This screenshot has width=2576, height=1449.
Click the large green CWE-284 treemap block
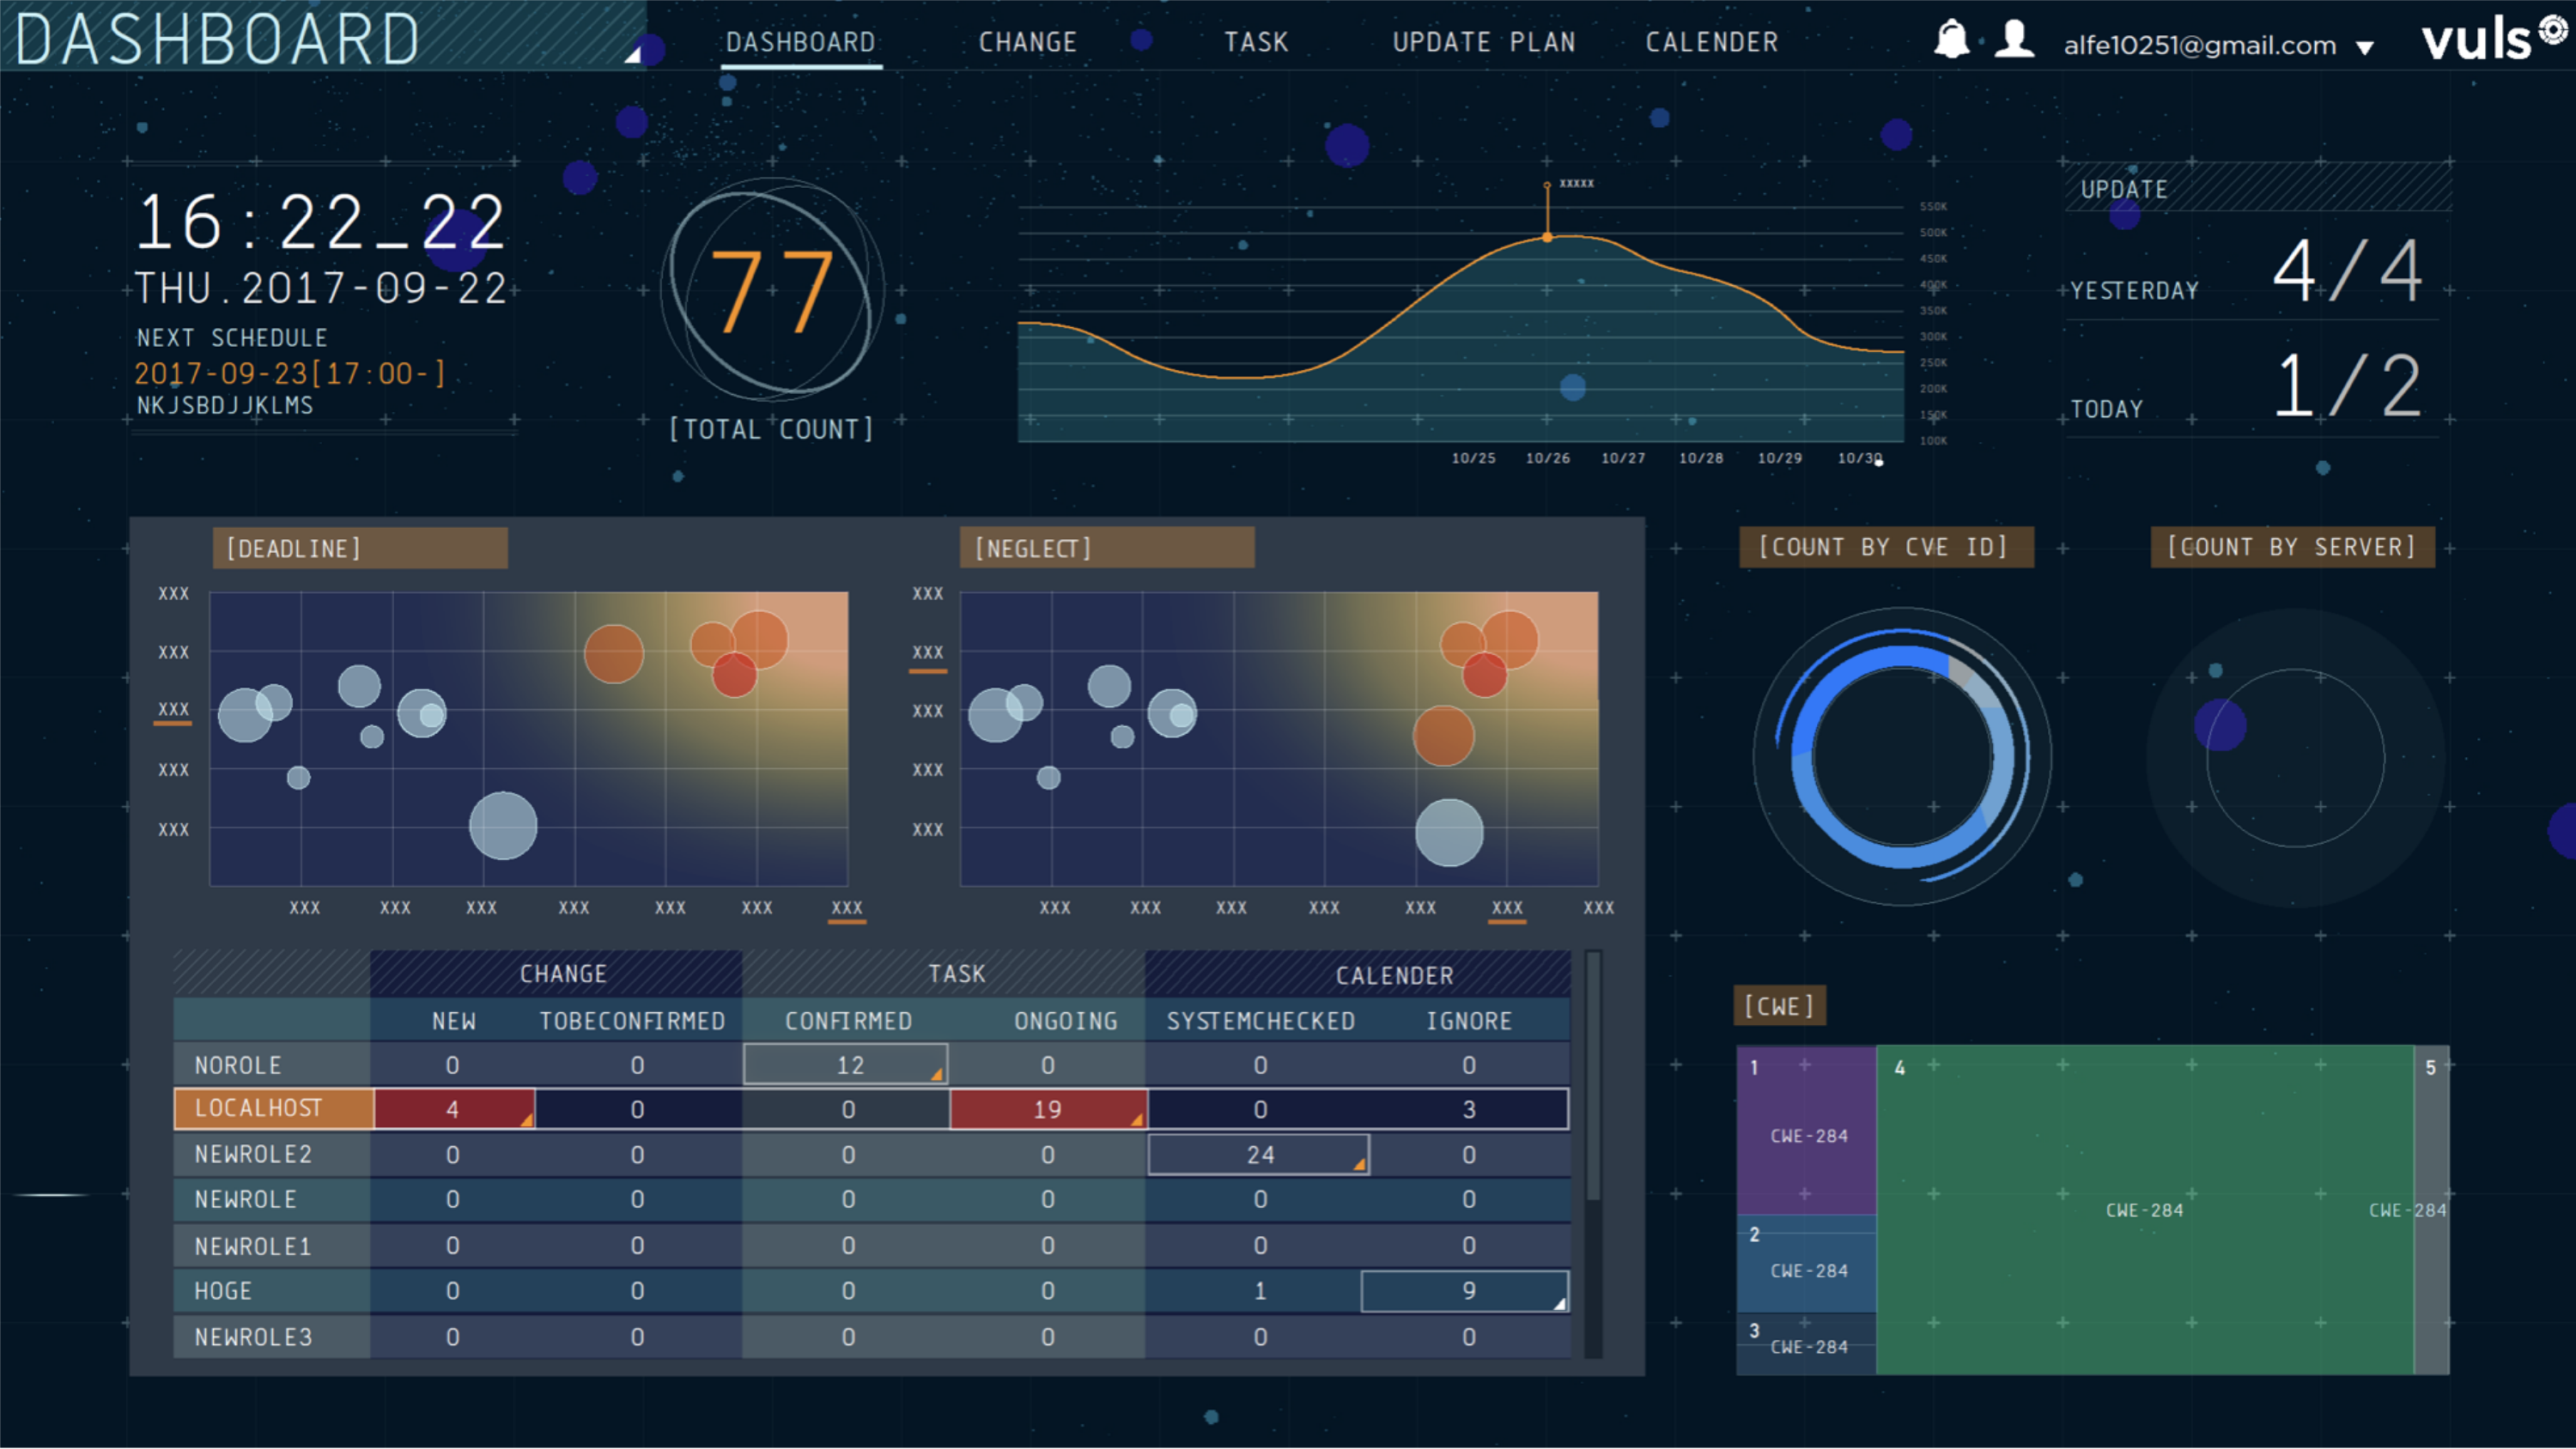point(2144,1209)
